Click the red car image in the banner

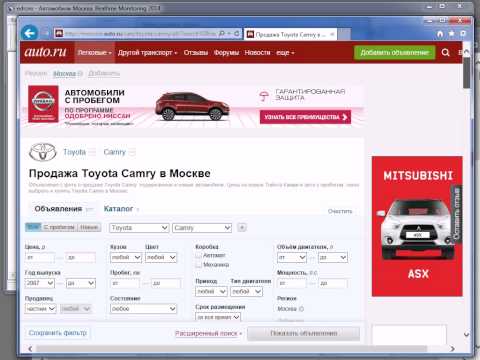192,106
